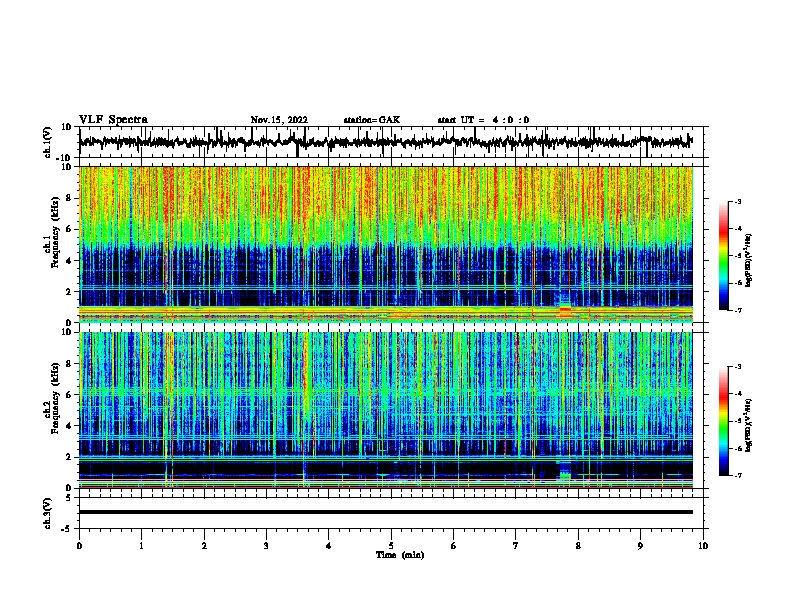This screenshot has height=612, width=792.
Task: Click the "Time (min)" x-axis label
Action: (400, 555)
